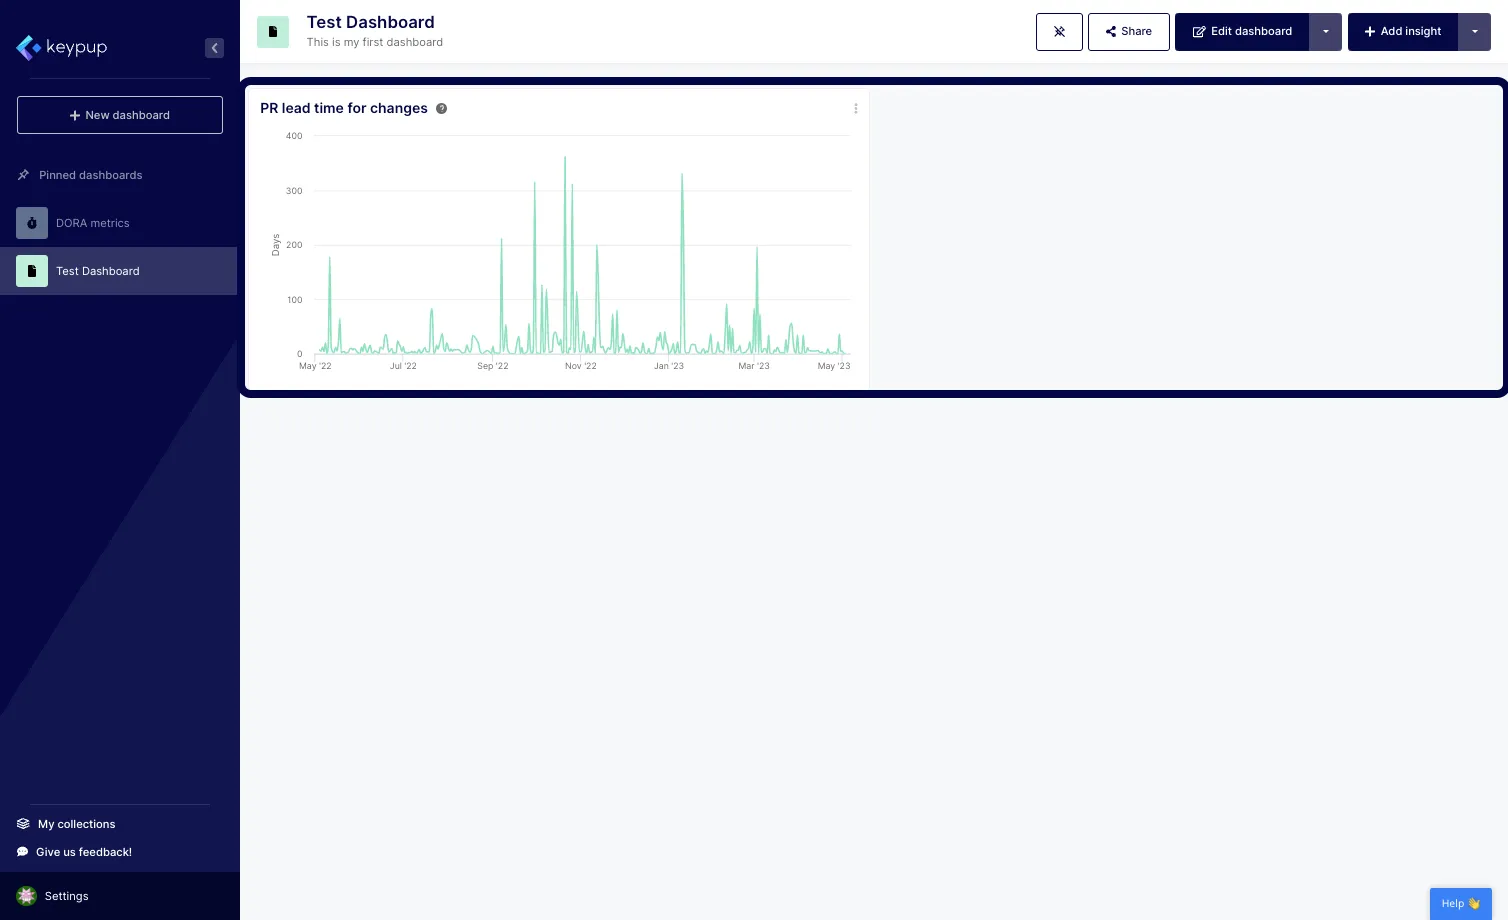The height and width of the screenshot is (920, 1508).
Task: Open My collections via the stacked layers icon
Action: coord(23,823)
